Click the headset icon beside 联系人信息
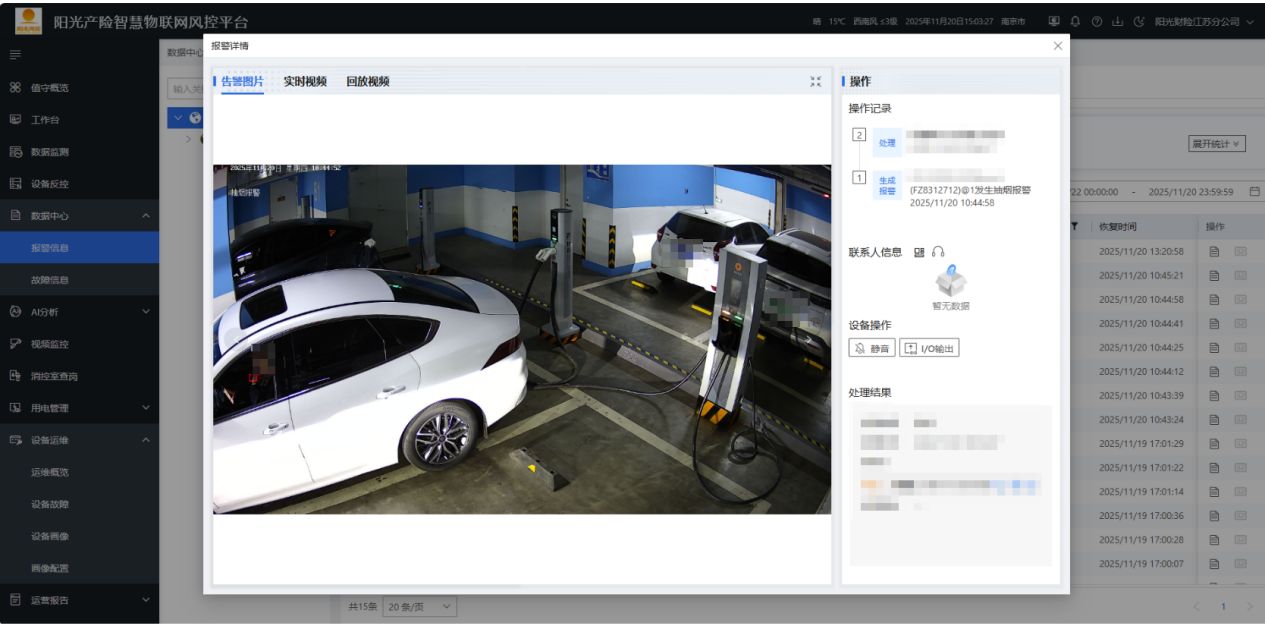The image size is (1265, 626). click(938, 252)
